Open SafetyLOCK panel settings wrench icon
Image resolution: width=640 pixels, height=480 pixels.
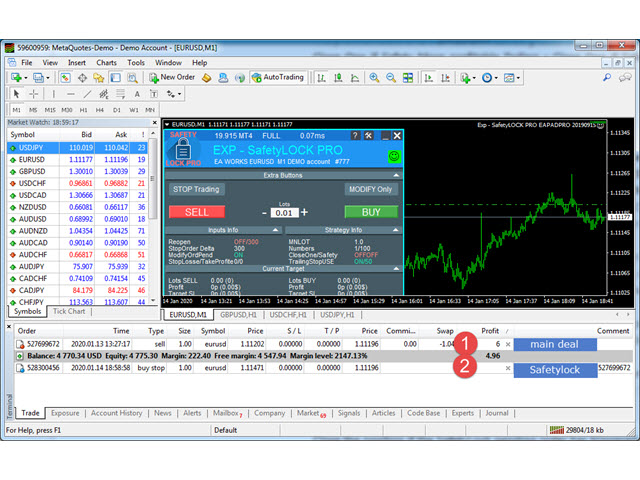point(369,136)
